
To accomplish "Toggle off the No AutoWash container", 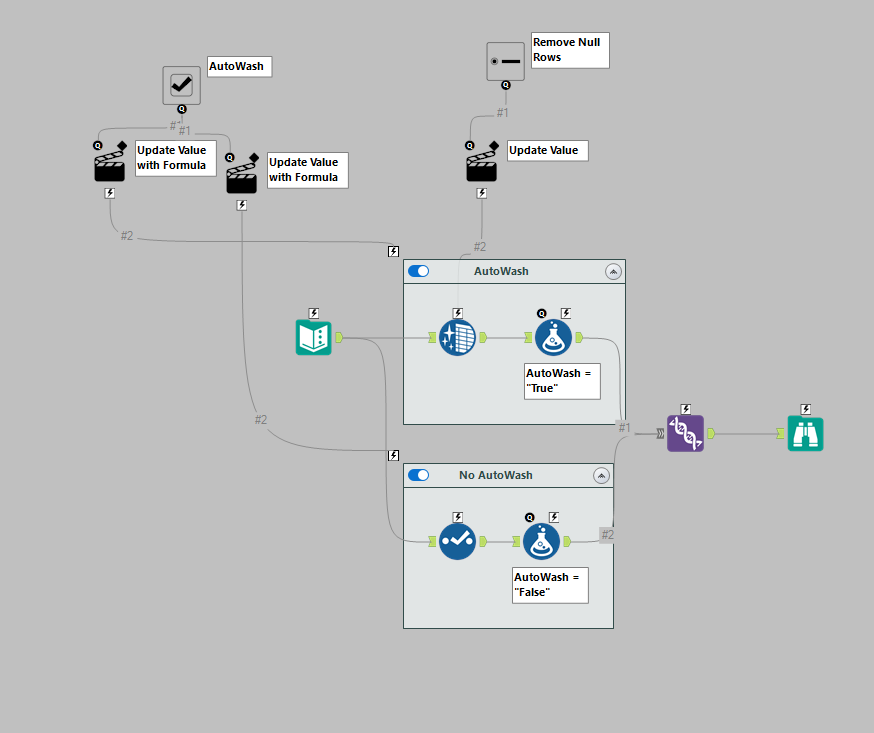I will pos(418,475).
